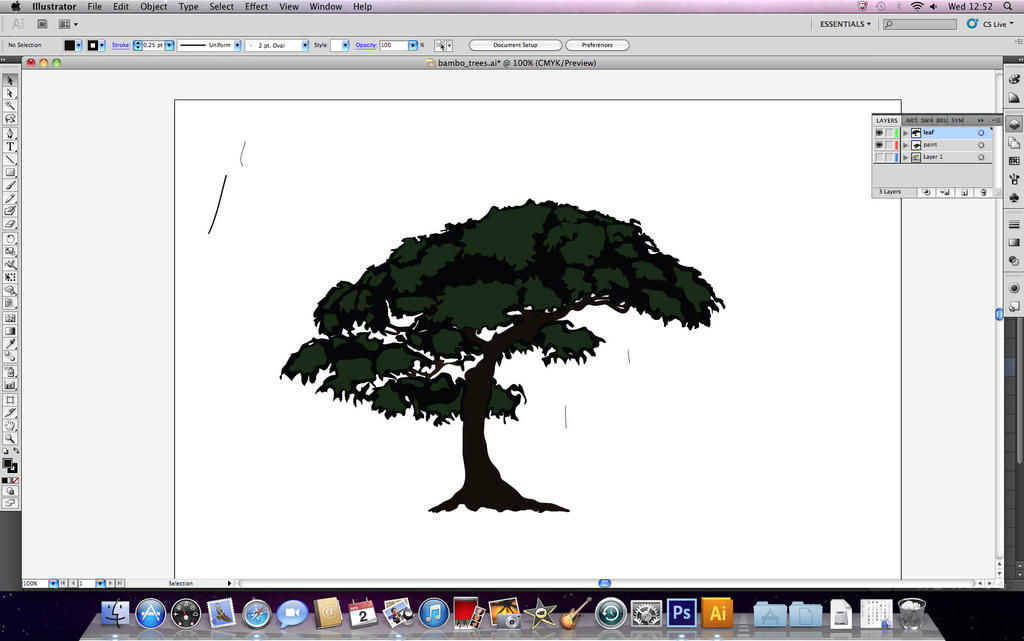The height and width of the screenshot is (641, 1024).
Task: Switch to the SWA tab in panel
Action: coord(927,121)
